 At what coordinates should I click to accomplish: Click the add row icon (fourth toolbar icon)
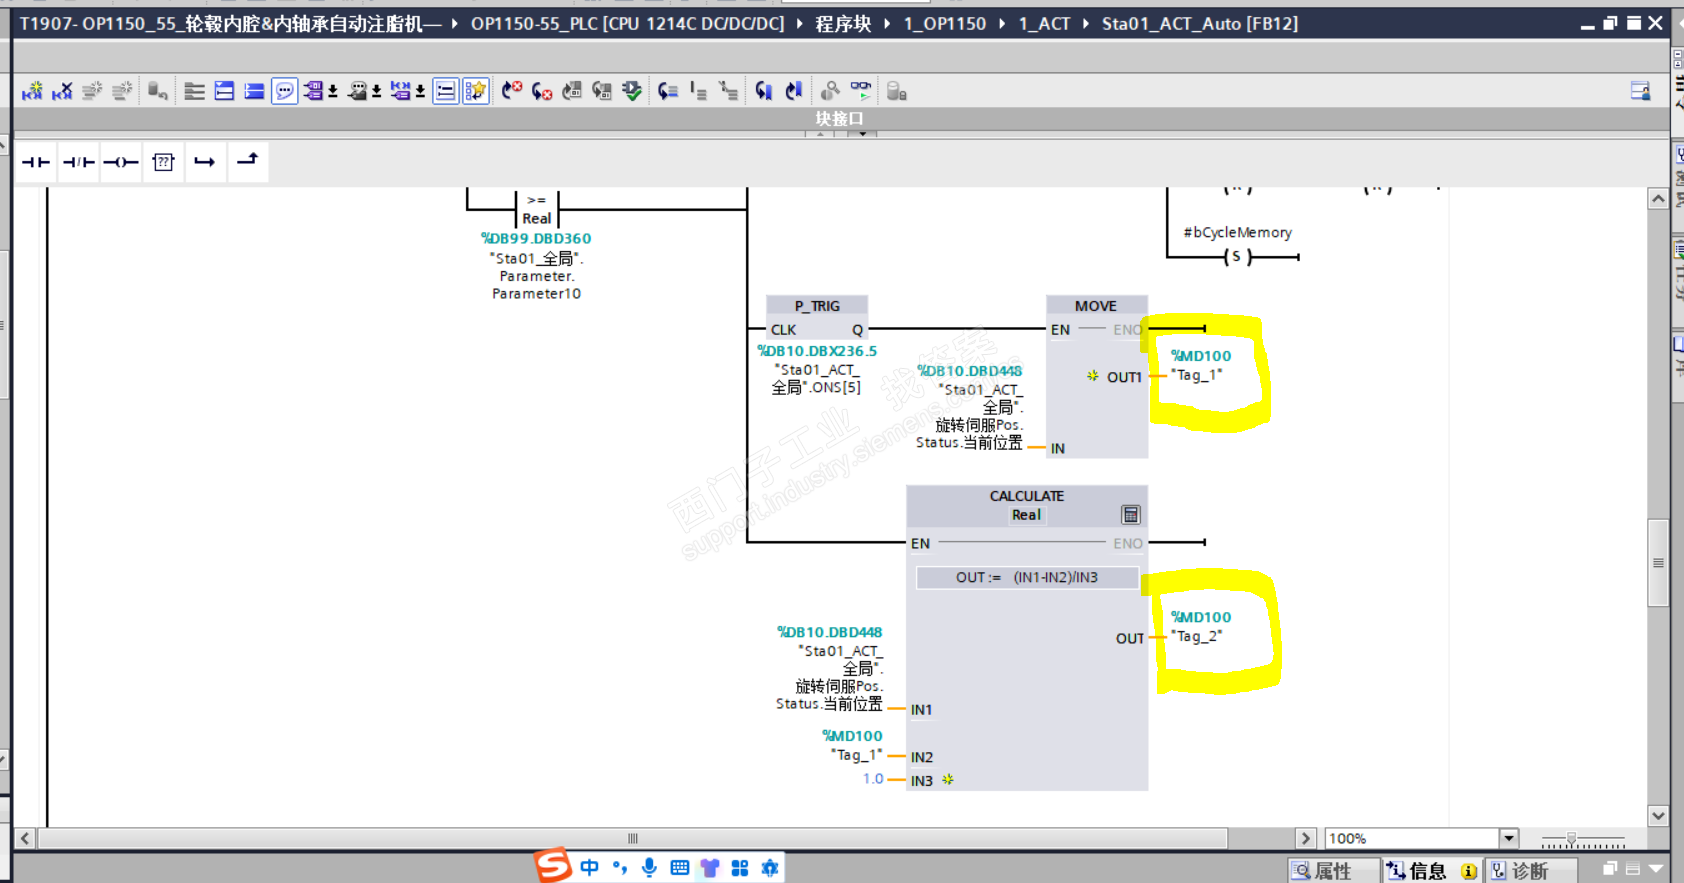click(122, 91)
